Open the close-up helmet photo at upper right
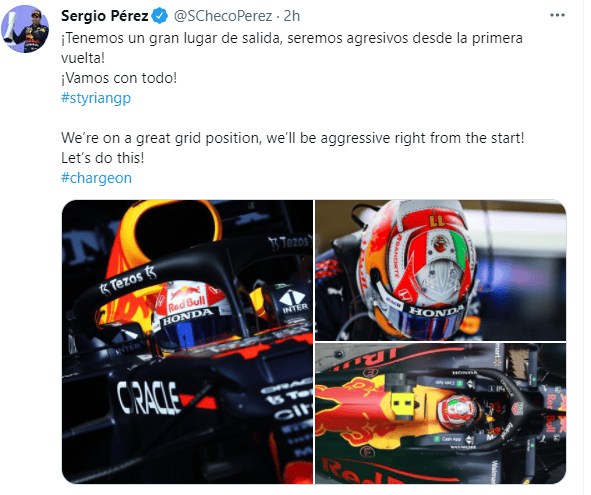Viewport: 591px width, 495px height. [440, 270]
